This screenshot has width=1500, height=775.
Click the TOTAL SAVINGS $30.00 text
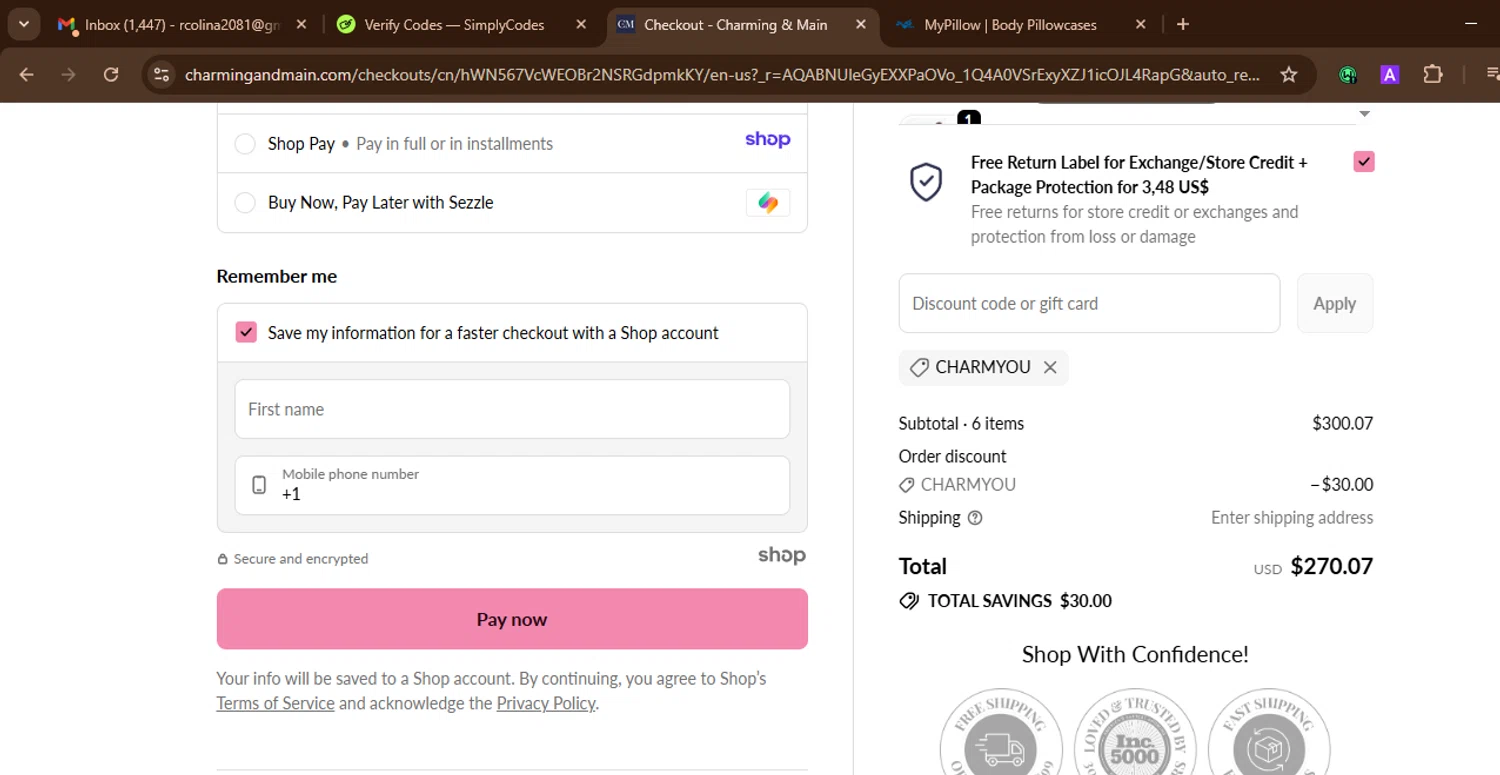click(x=1019, y=601)
